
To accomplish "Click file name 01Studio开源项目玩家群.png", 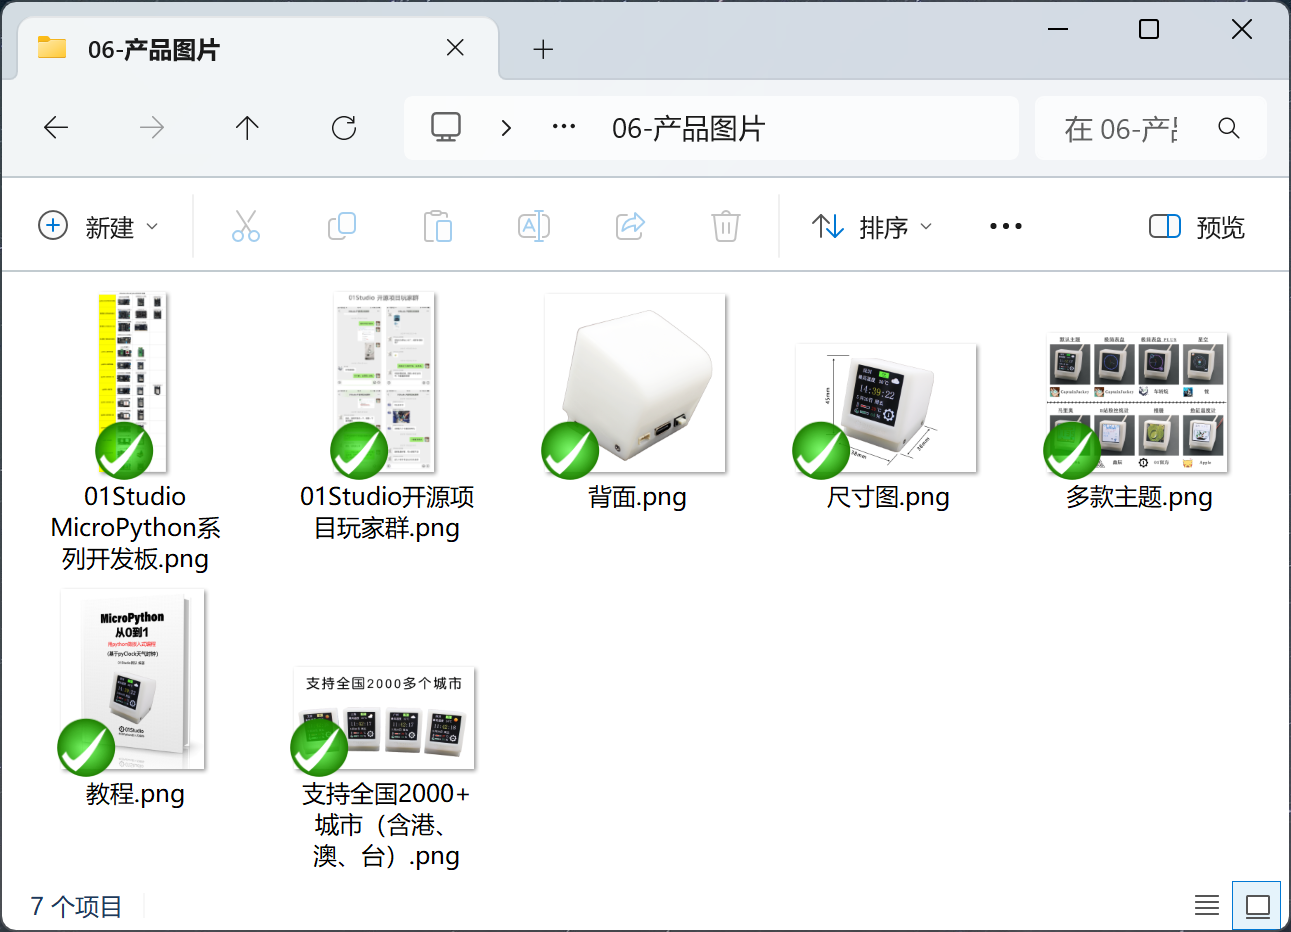I will [387, 512].
